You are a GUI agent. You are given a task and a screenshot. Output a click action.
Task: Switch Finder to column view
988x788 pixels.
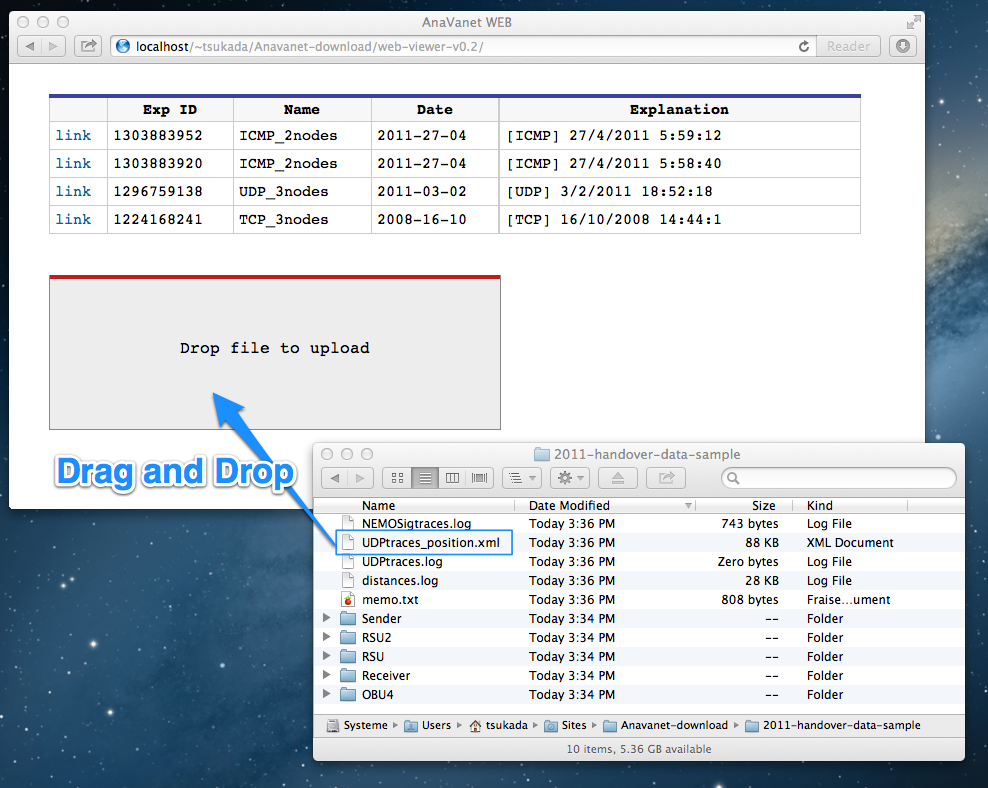click(452, 478)
